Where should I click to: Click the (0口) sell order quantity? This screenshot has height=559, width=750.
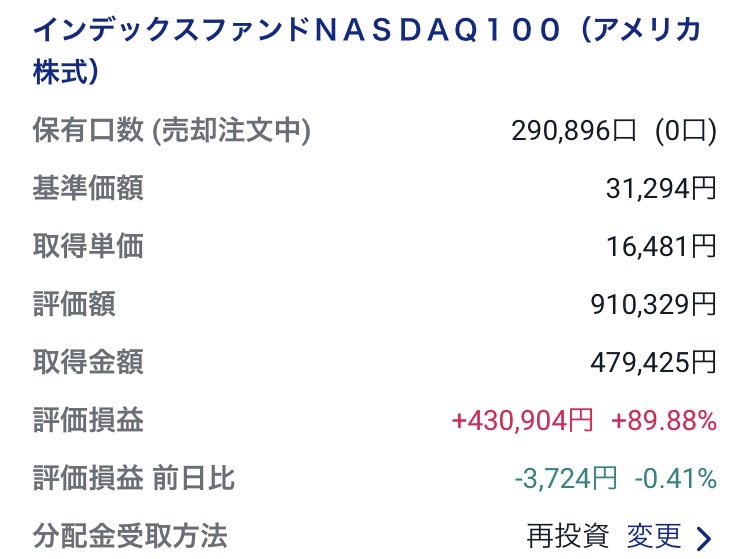pos(686,131)
